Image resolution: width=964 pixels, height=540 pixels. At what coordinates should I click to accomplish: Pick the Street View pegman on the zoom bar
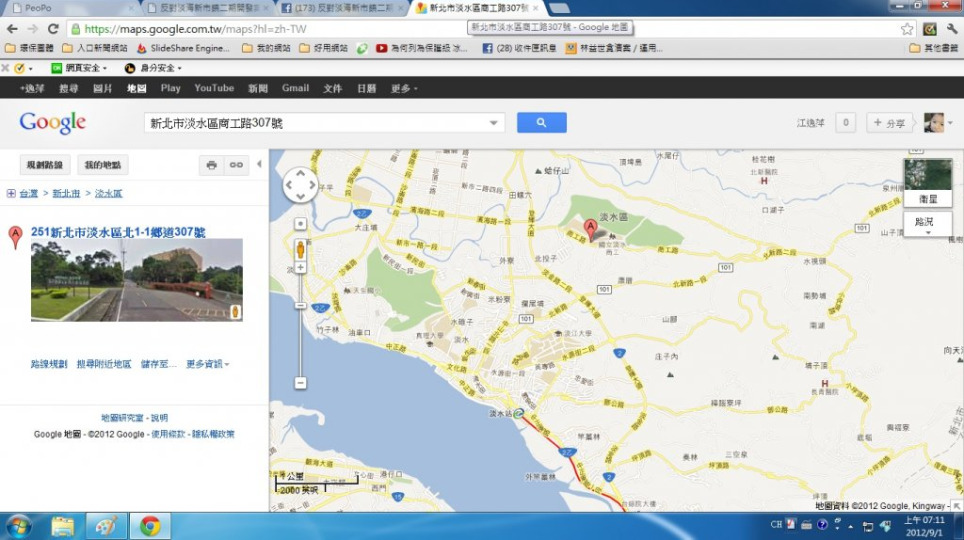coord(300,251)
